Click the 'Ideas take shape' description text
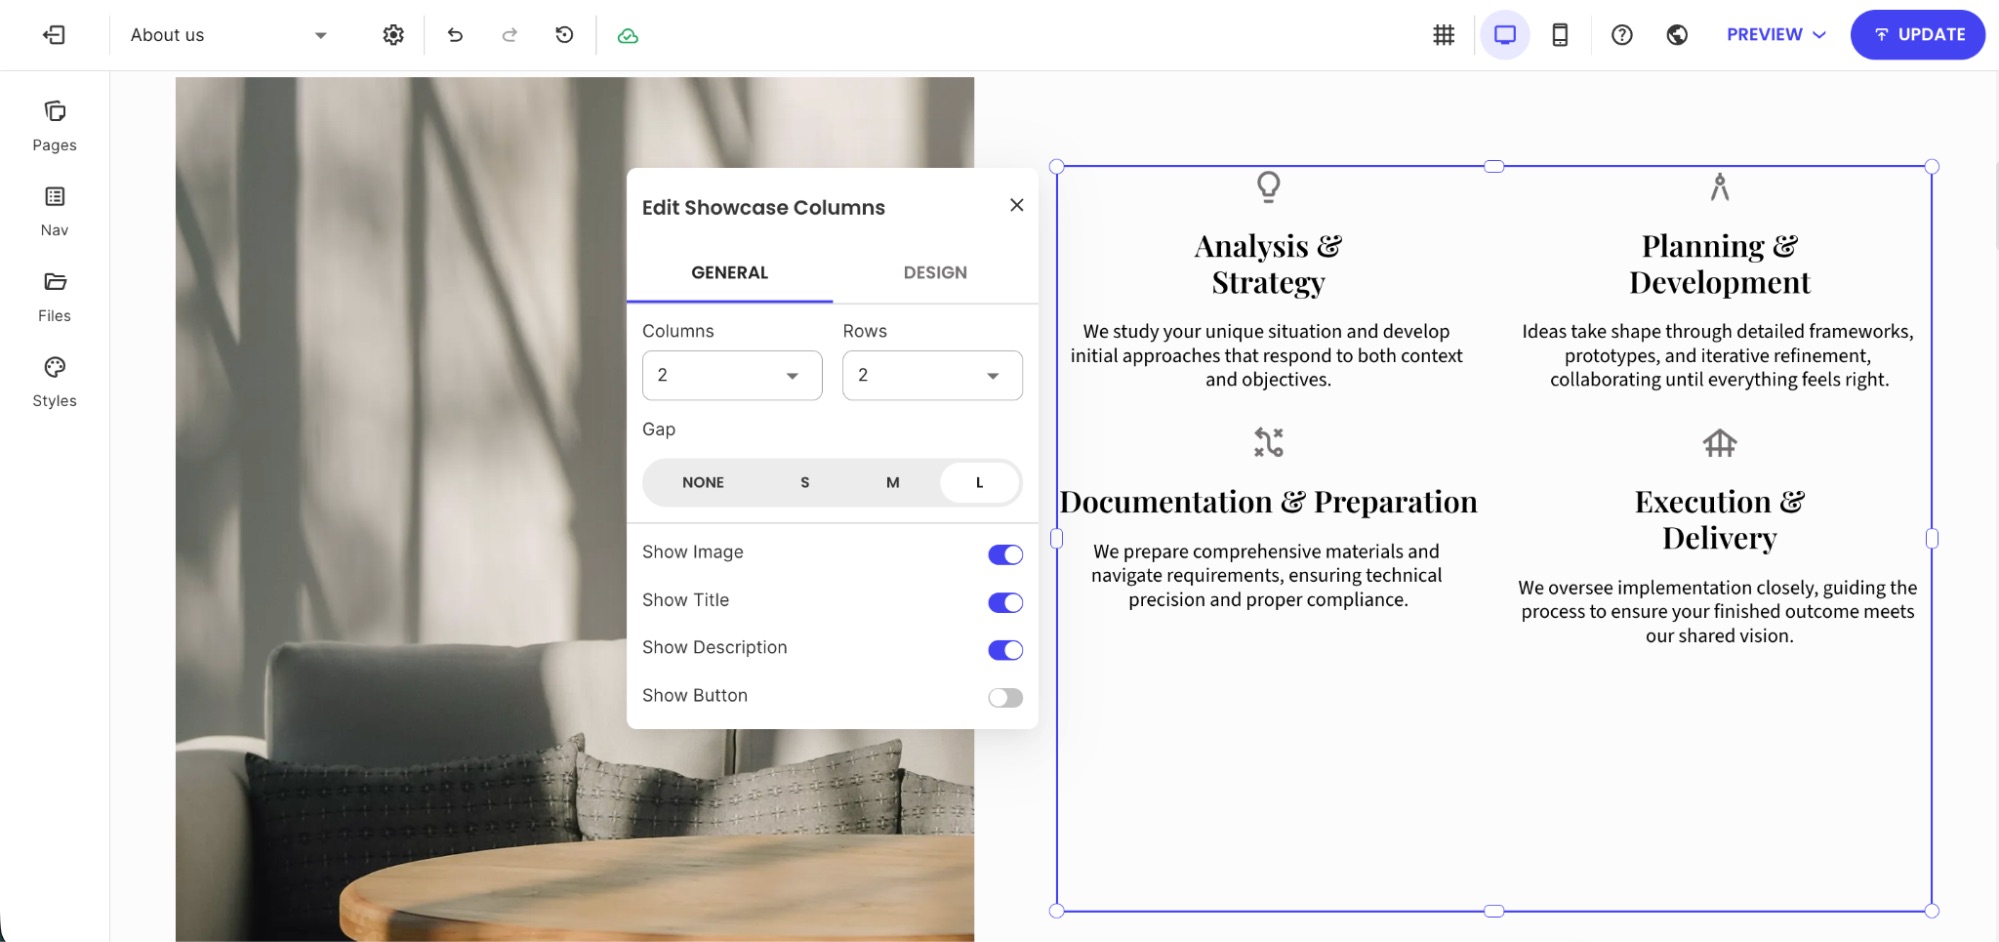Screen dimensions: 1999x942 (x=1718, y=356)
